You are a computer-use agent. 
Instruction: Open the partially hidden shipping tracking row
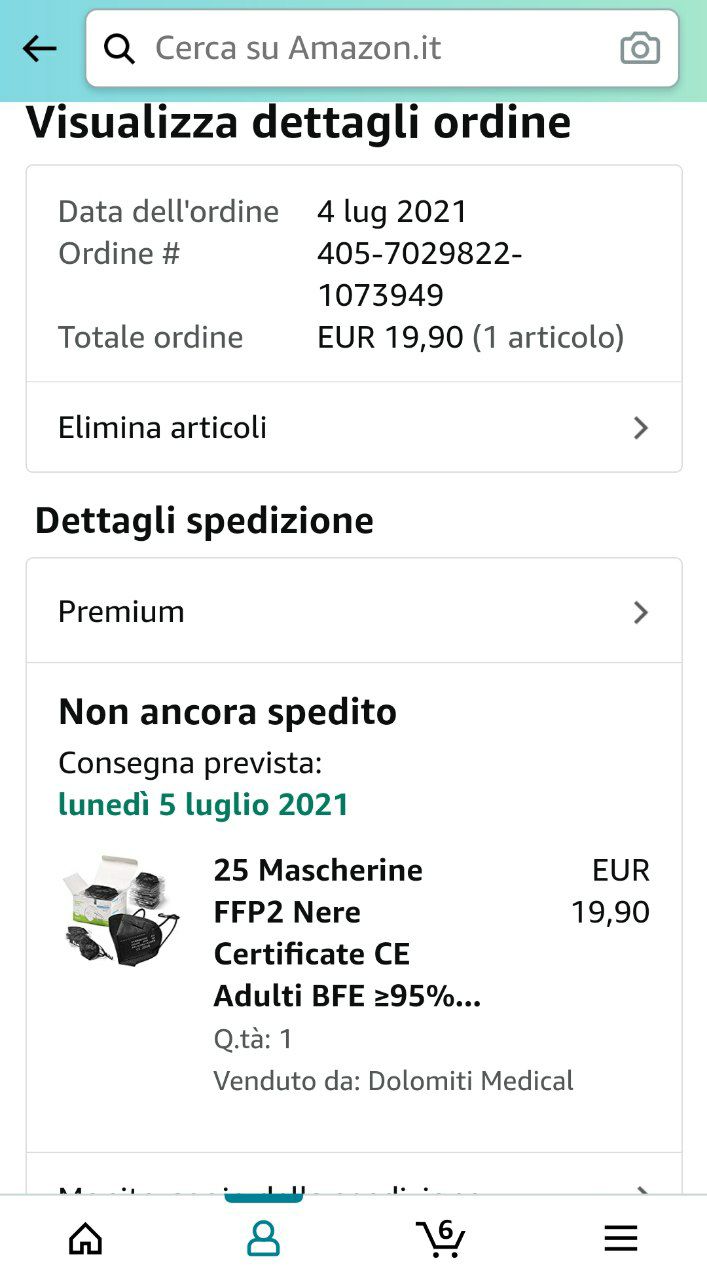[x=354, y=1175]
